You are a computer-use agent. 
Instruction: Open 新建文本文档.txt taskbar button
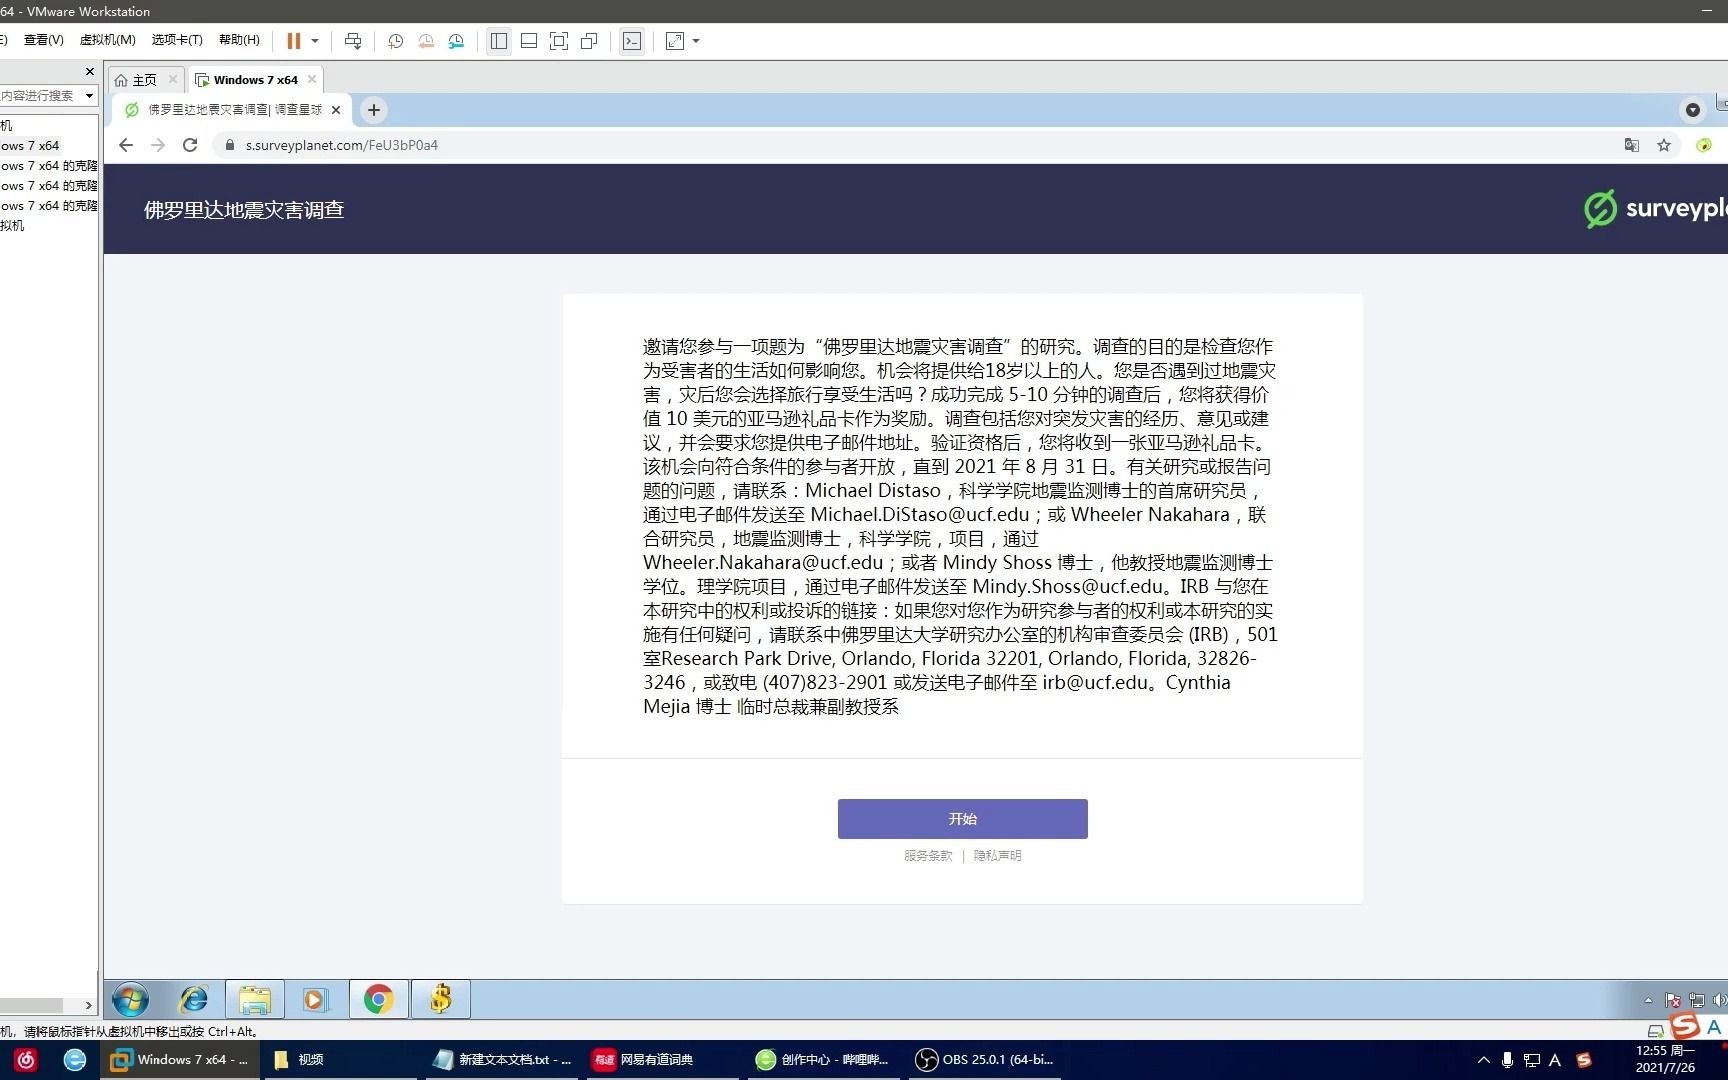503,1060
